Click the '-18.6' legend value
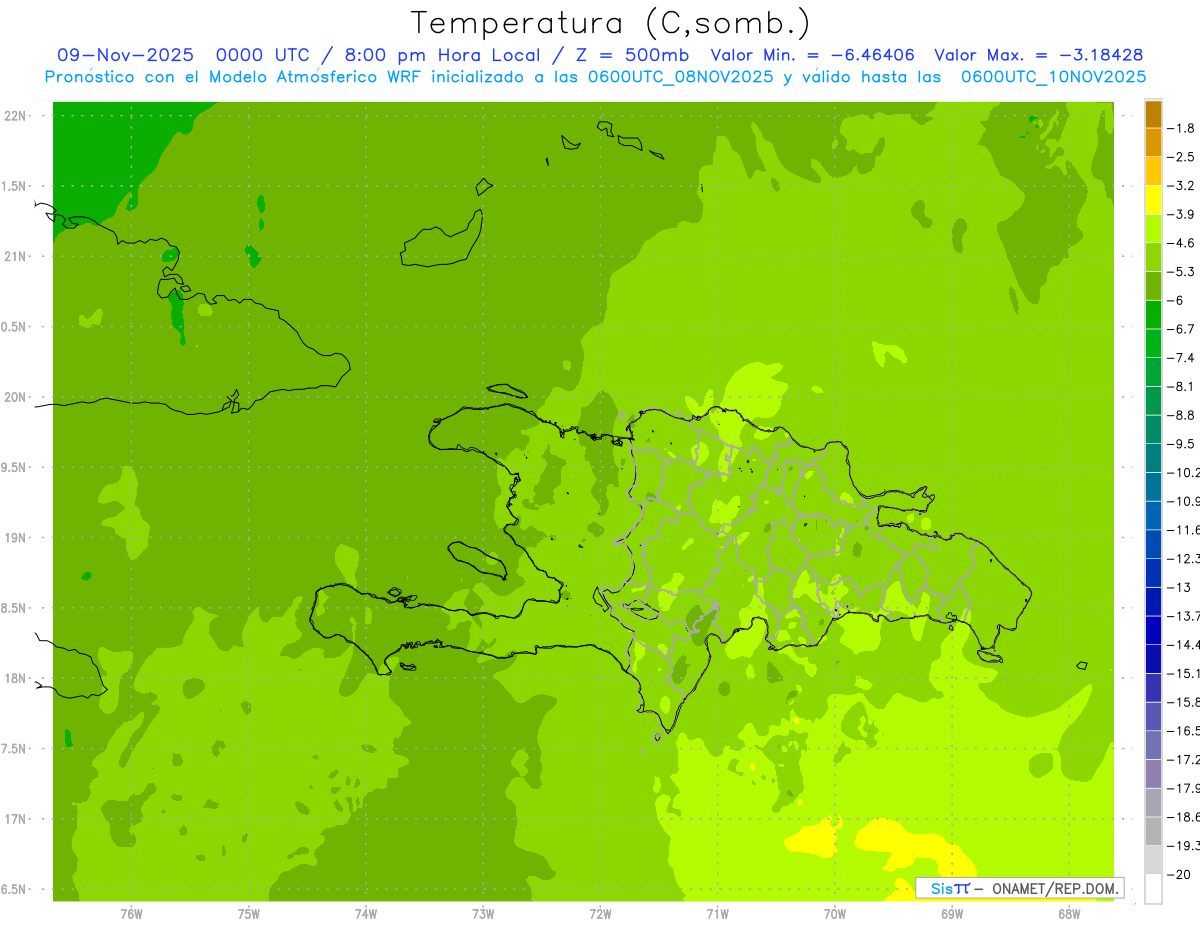The image size is (1200, 927). tap(1185, 817)
